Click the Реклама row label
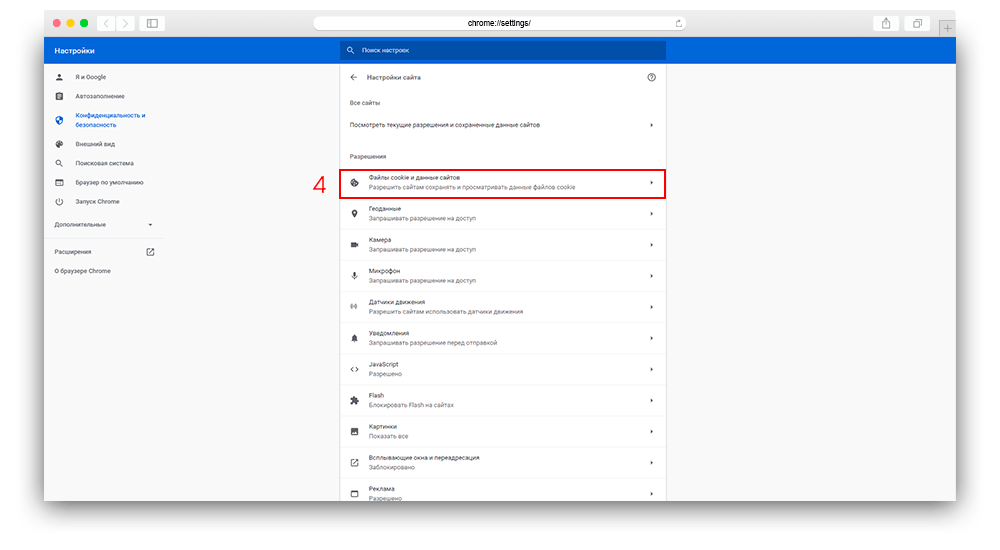The image size is (1000, 550). tap(381, 489)
